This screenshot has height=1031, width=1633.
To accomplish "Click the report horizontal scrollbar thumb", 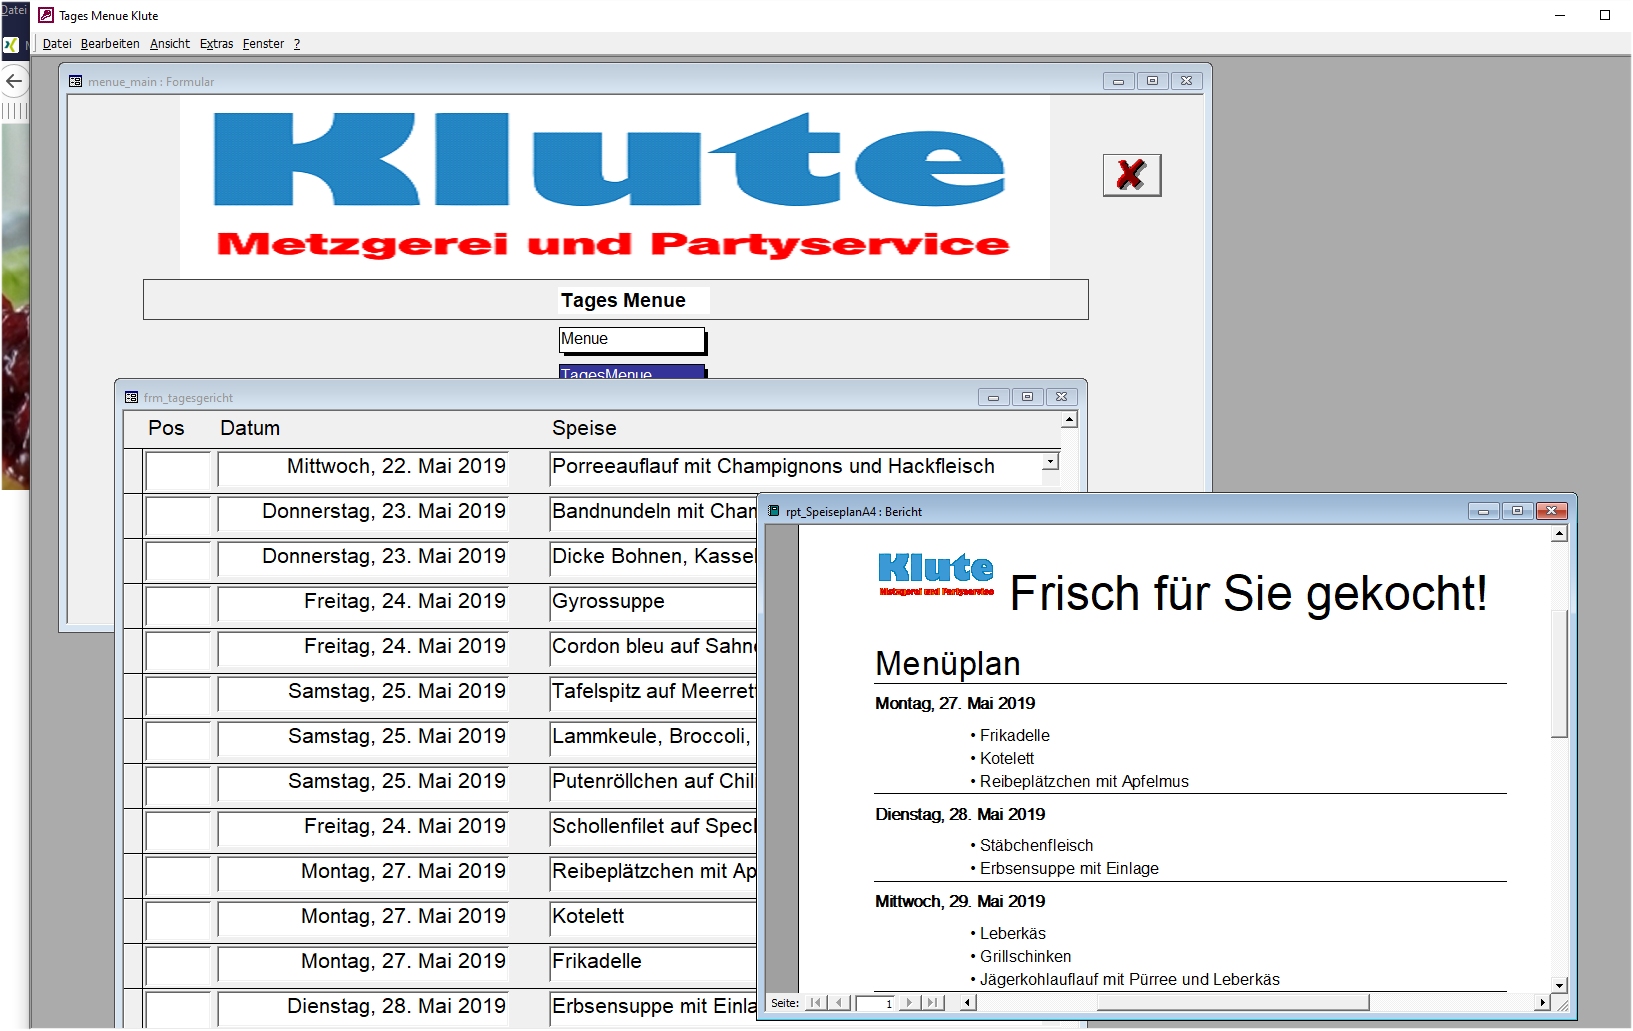I will (x=1232, y=1003).
